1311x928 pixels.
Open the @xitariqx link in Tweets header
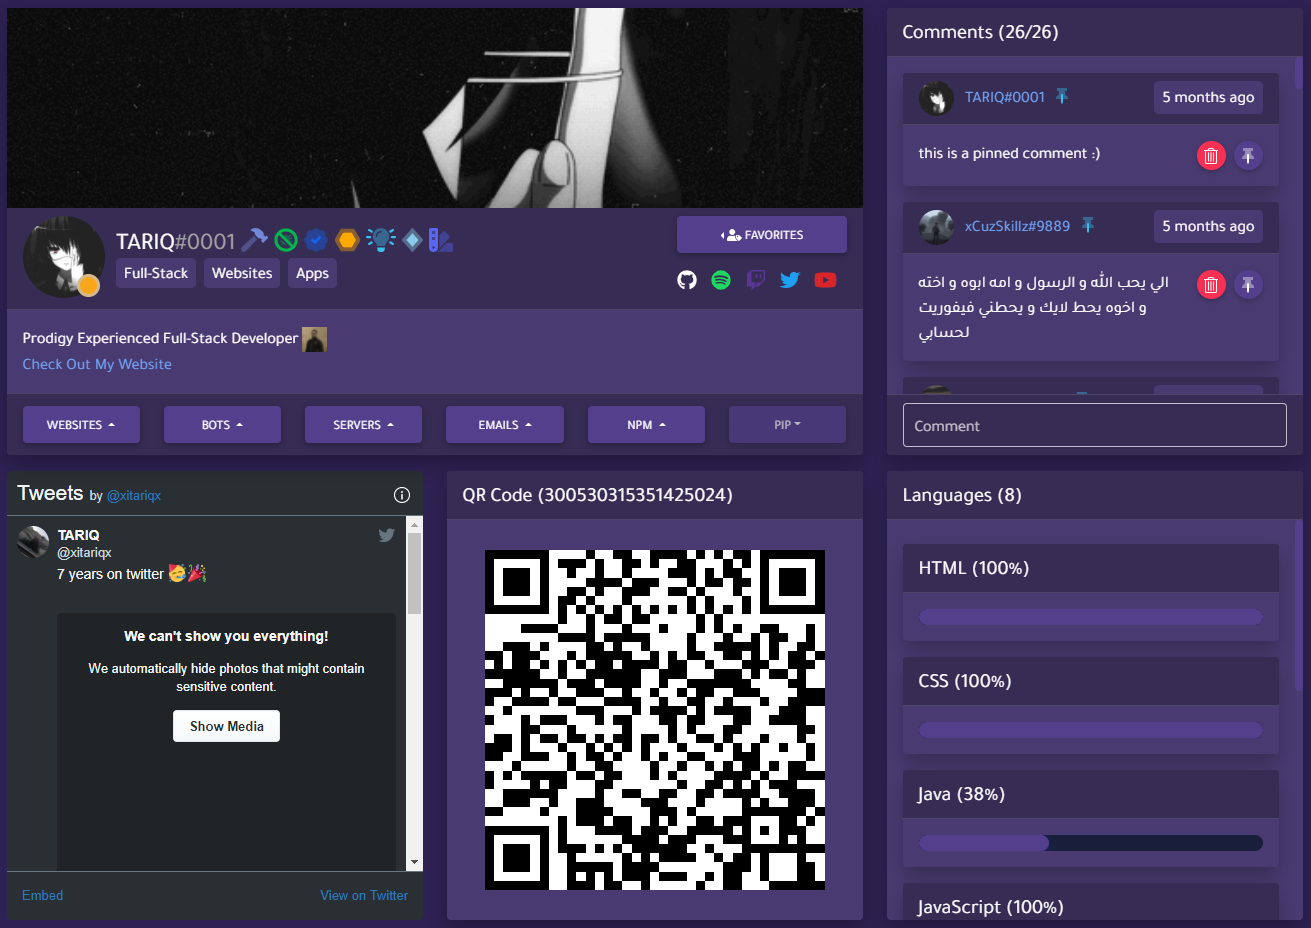pos(134,496)
